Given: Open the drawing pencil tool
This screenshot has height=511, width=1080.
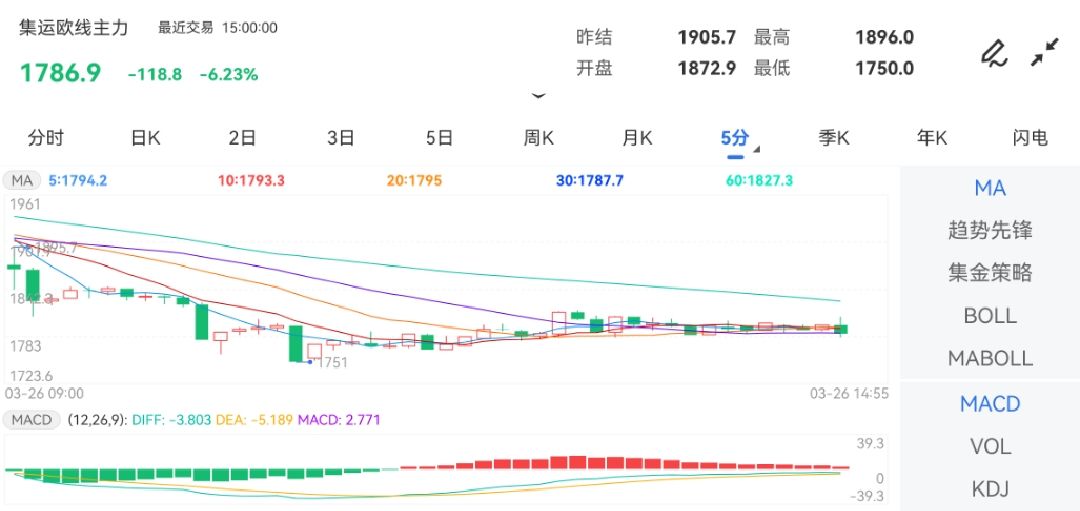Looking at the screenshot, I should (x=993, y=53).
